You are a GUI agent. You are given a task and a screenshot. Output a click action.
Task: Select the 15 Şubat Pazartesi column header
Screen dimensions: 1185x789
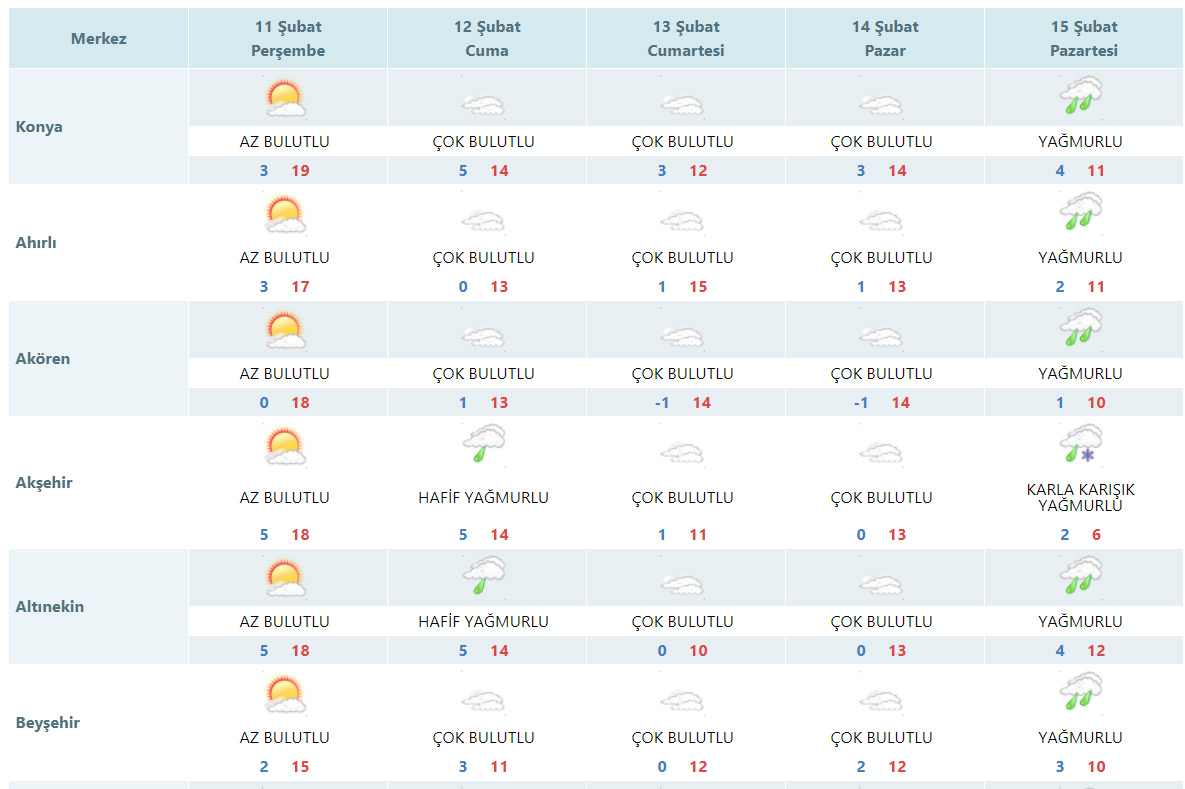tap(1084, 39)
